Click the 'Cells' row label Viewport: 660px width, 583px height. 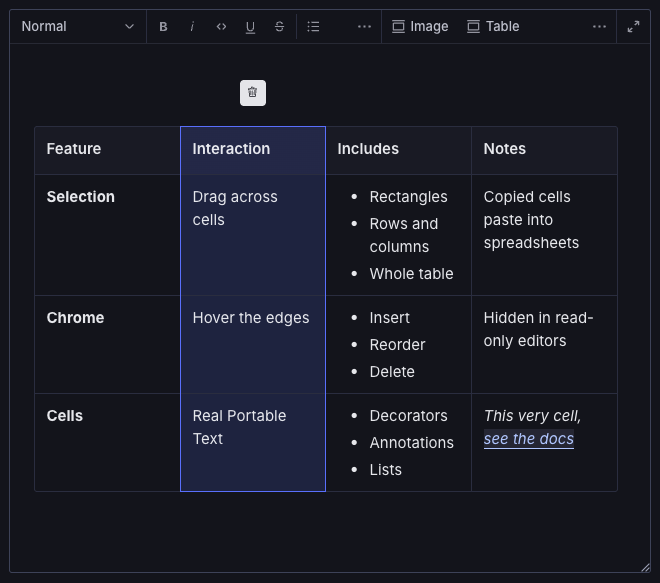click(x=65, y=416)
